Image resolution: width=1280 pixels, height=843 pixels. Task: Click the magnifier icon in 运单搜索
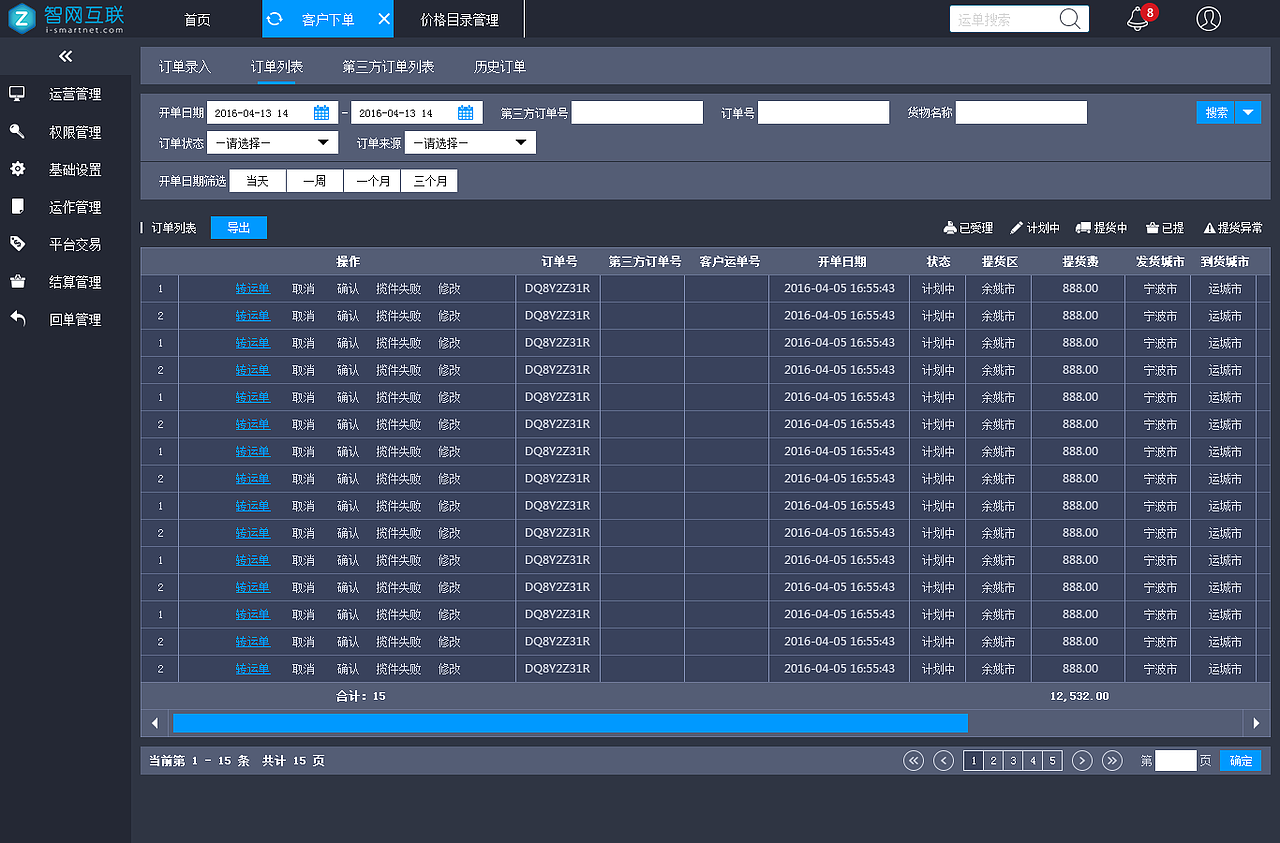coord(1070,19)
